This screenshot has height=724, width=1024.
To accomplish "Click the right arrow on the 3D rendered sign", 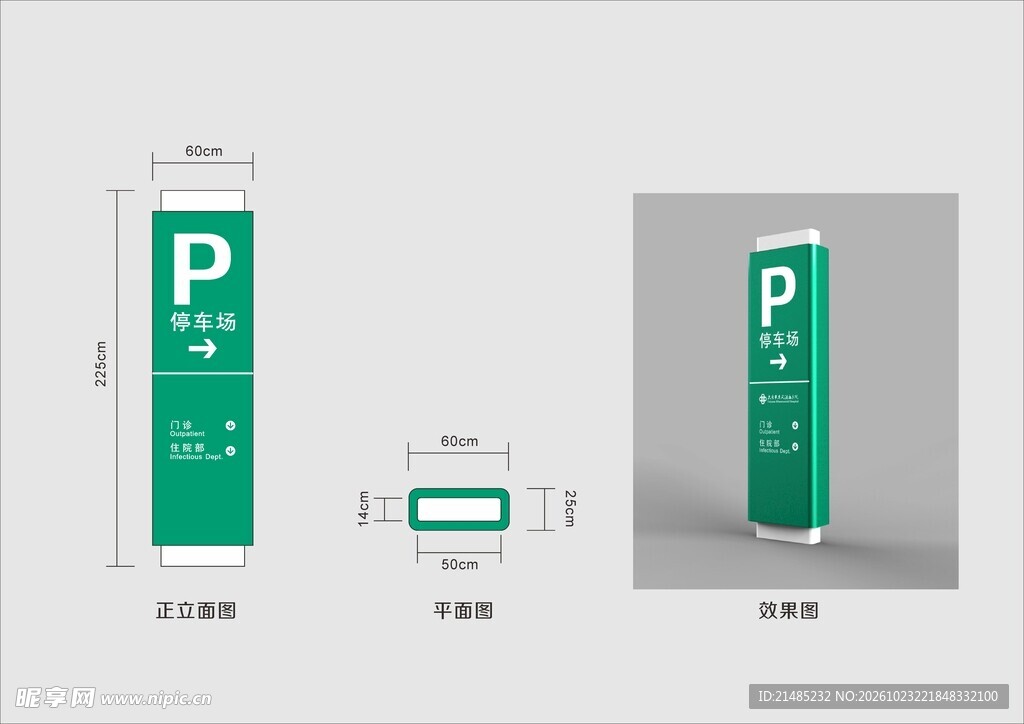I will (778, 361).
